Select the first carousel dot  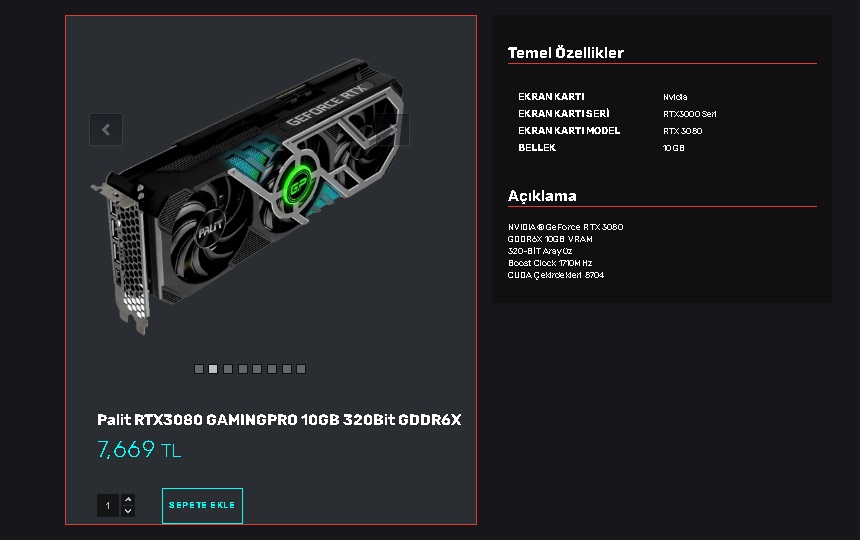[199, 369]
